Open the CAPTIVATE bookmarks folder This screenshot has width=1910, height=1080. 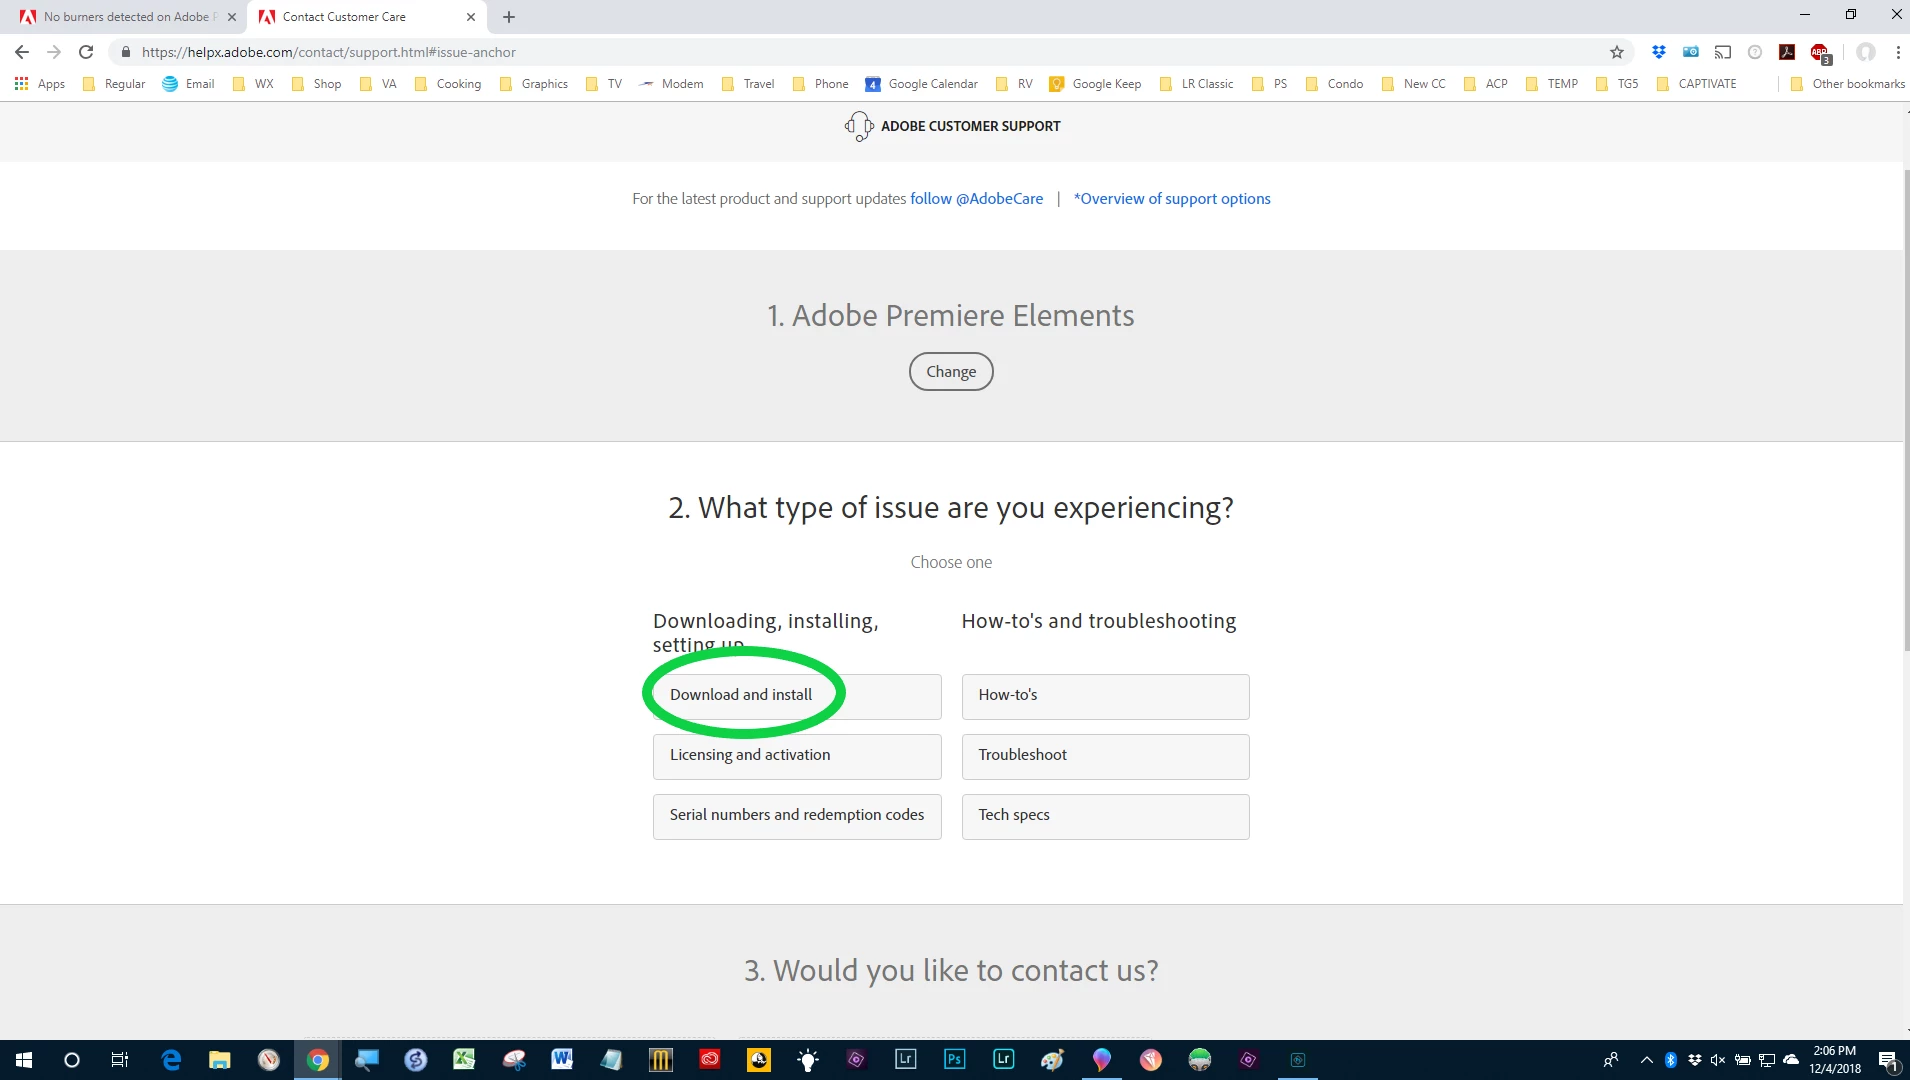1697,84
